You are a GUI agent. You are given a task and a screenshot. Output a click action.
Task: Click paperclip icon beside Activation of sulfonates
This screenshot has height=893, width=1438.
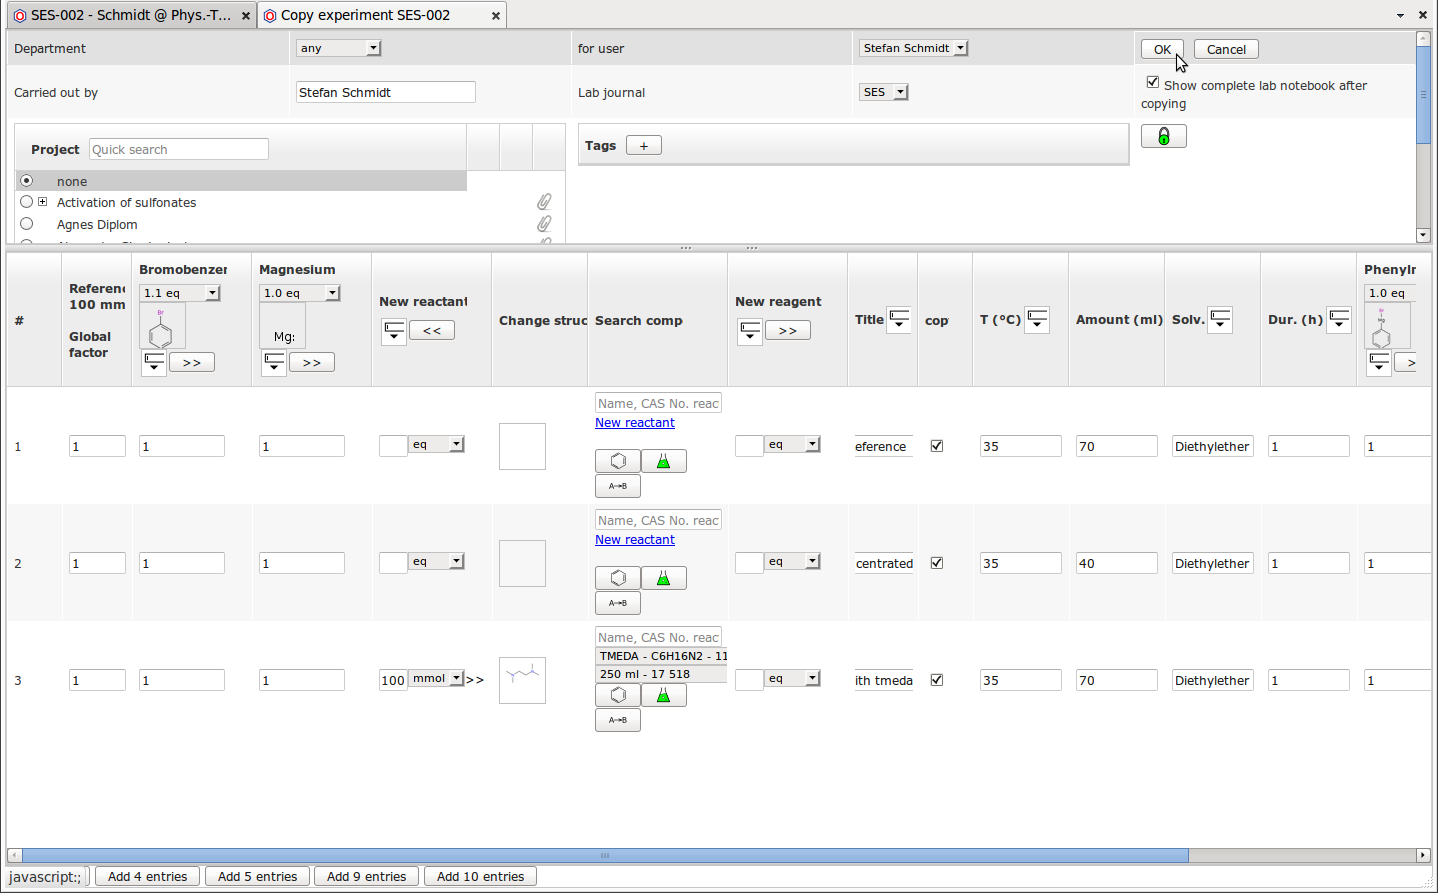coord(544,202)
